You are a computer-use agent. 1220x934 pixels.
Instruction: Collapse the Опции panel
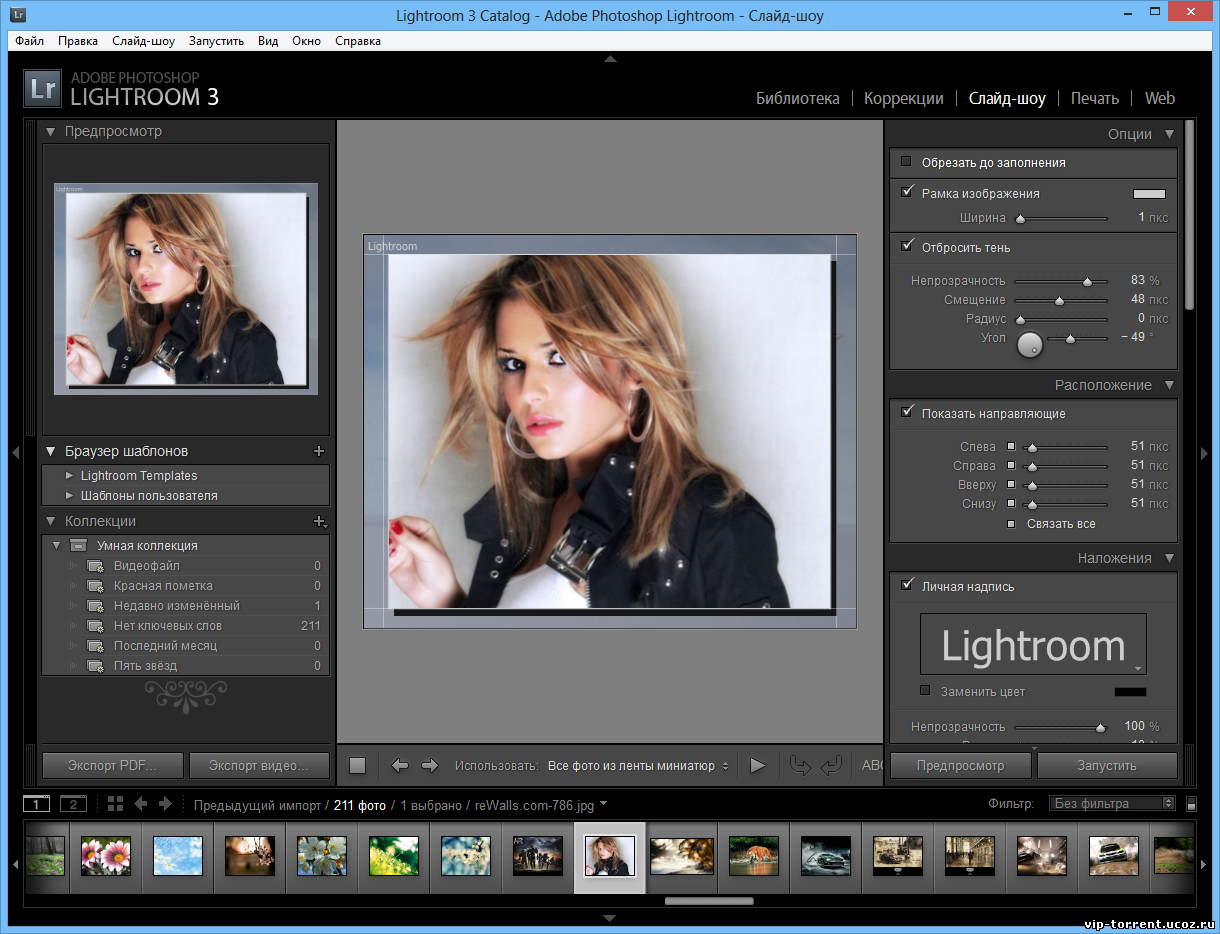1169,134
